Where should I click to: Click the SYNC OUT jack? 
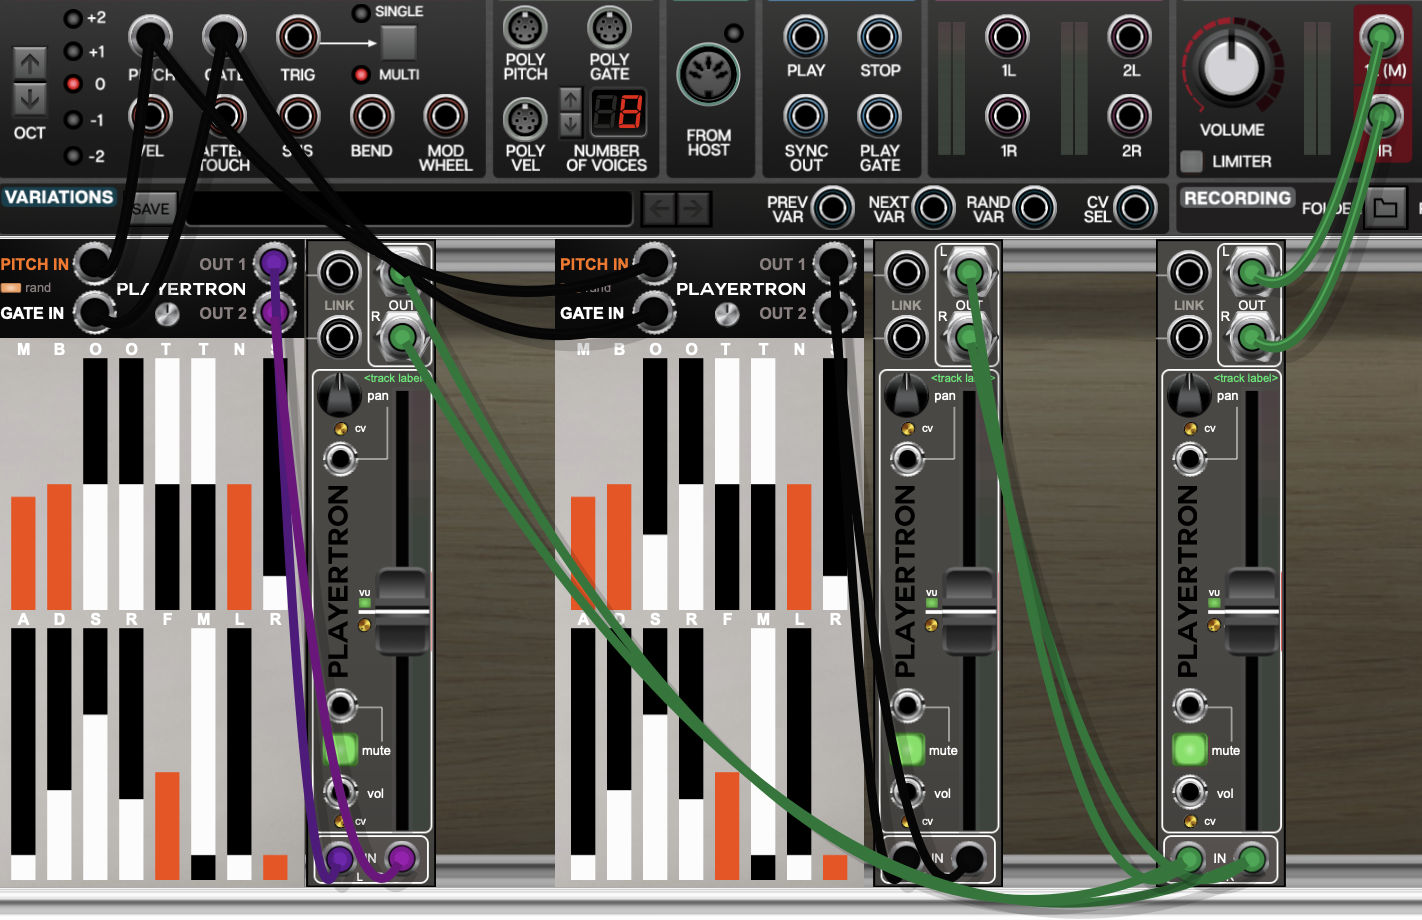pos(805,117)
